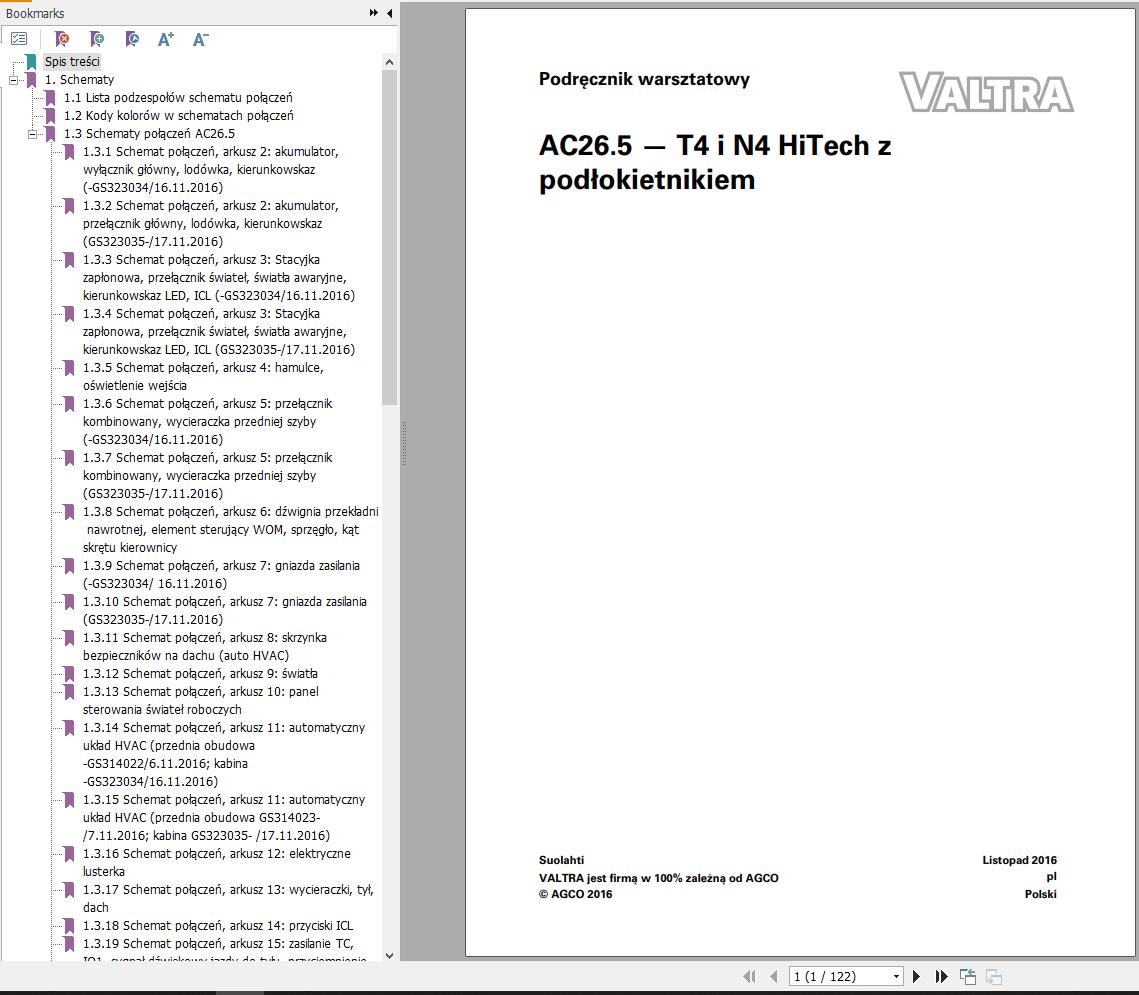Open bookmark 1.3.6 przełącznik kombinowany

click(207, 421)
